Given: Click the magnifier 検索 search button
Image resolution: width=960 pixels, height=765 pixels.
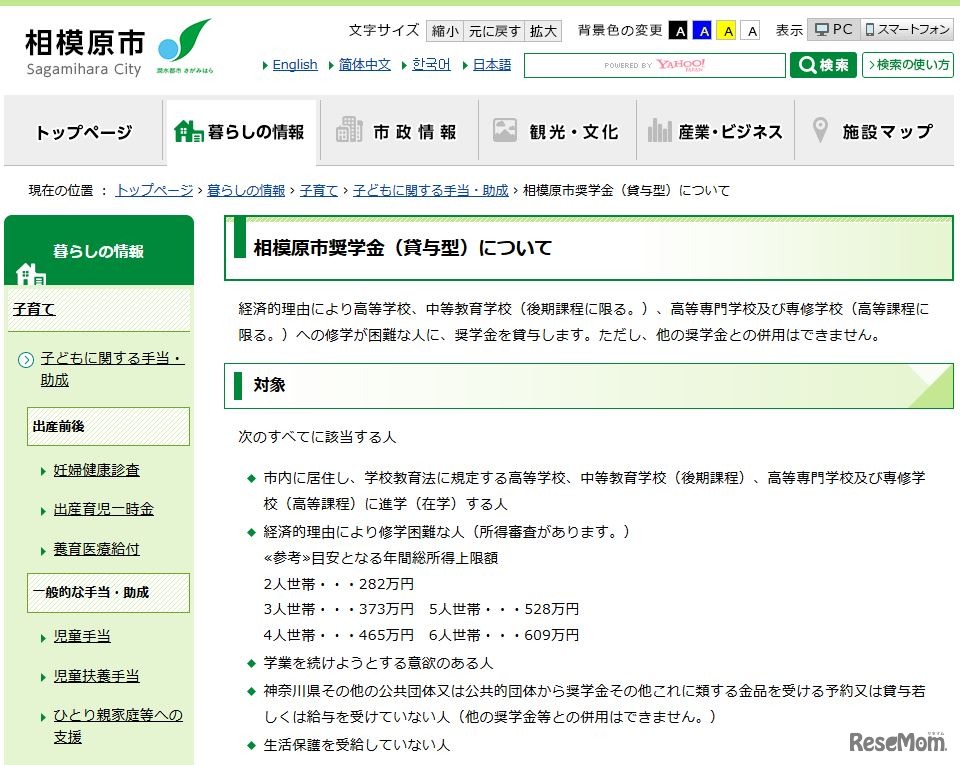Looking at the screenshot, I should click(x=822, y=65).
